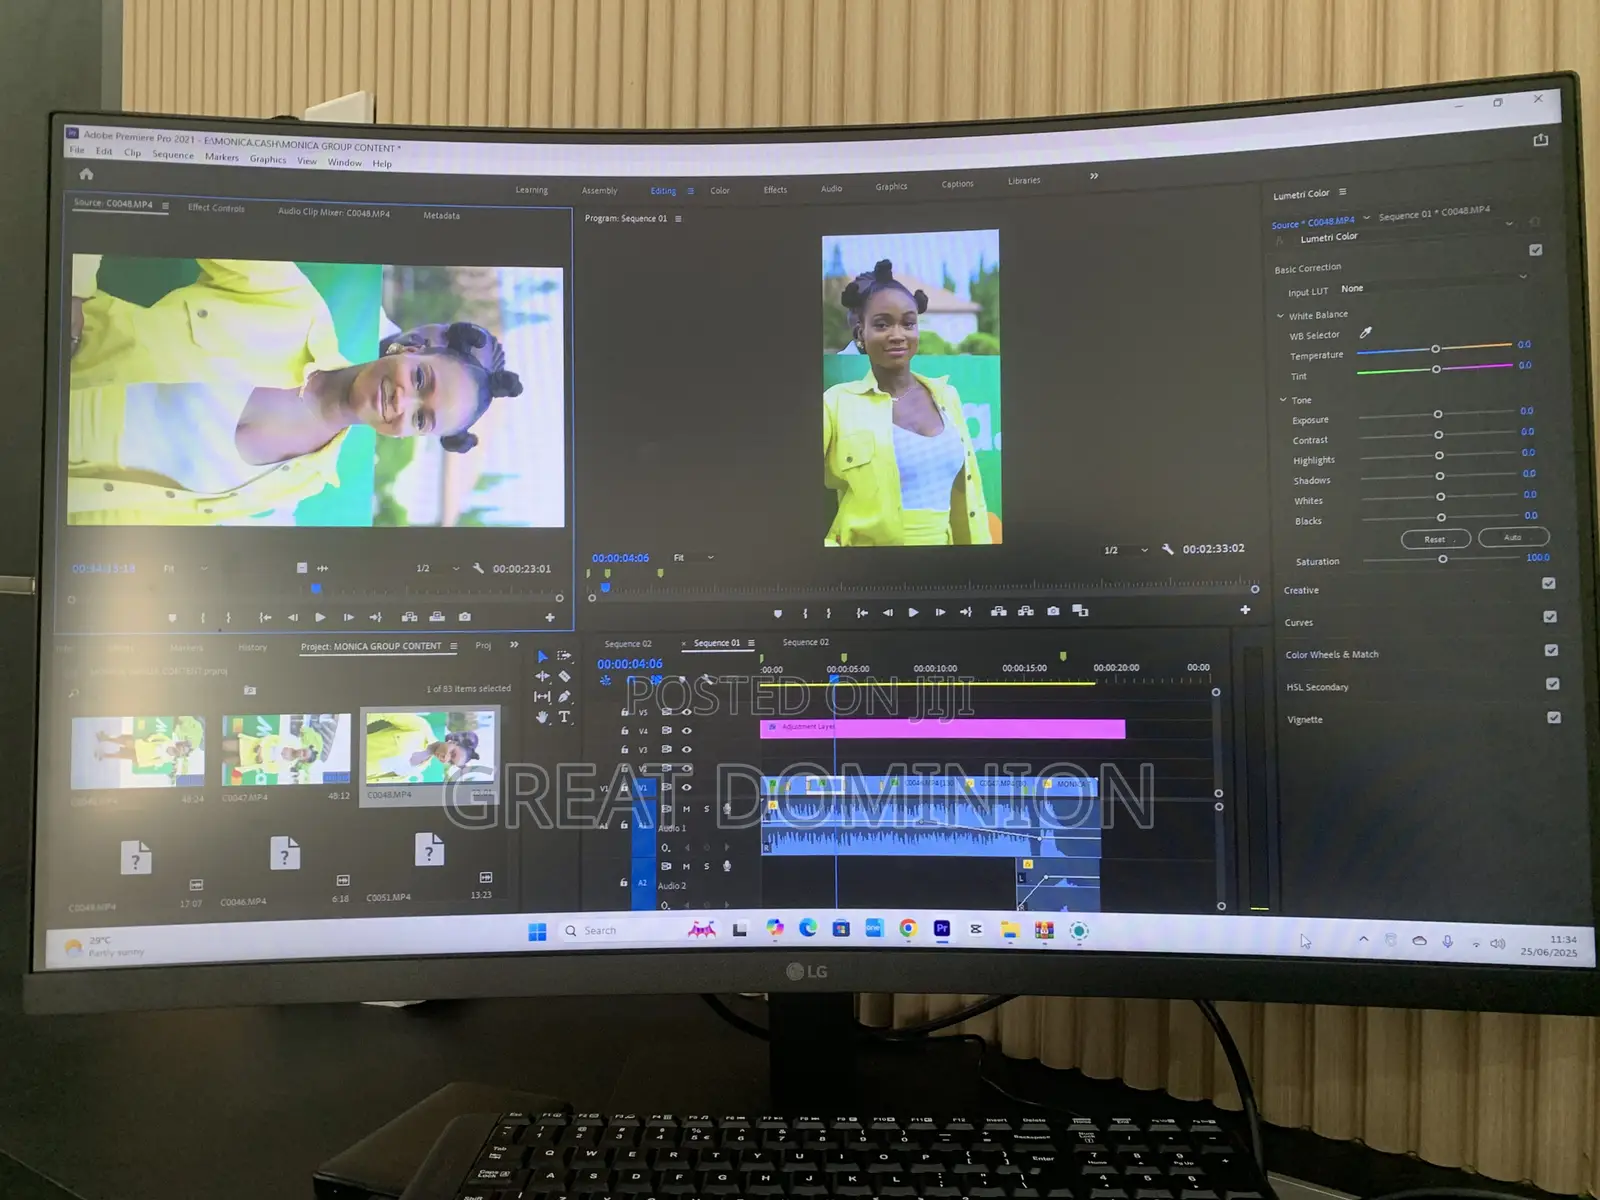The height and width of the screenshot is (1200, 1600).
Task: Add marker in Program monitor
Action: [x=778, y=613]
